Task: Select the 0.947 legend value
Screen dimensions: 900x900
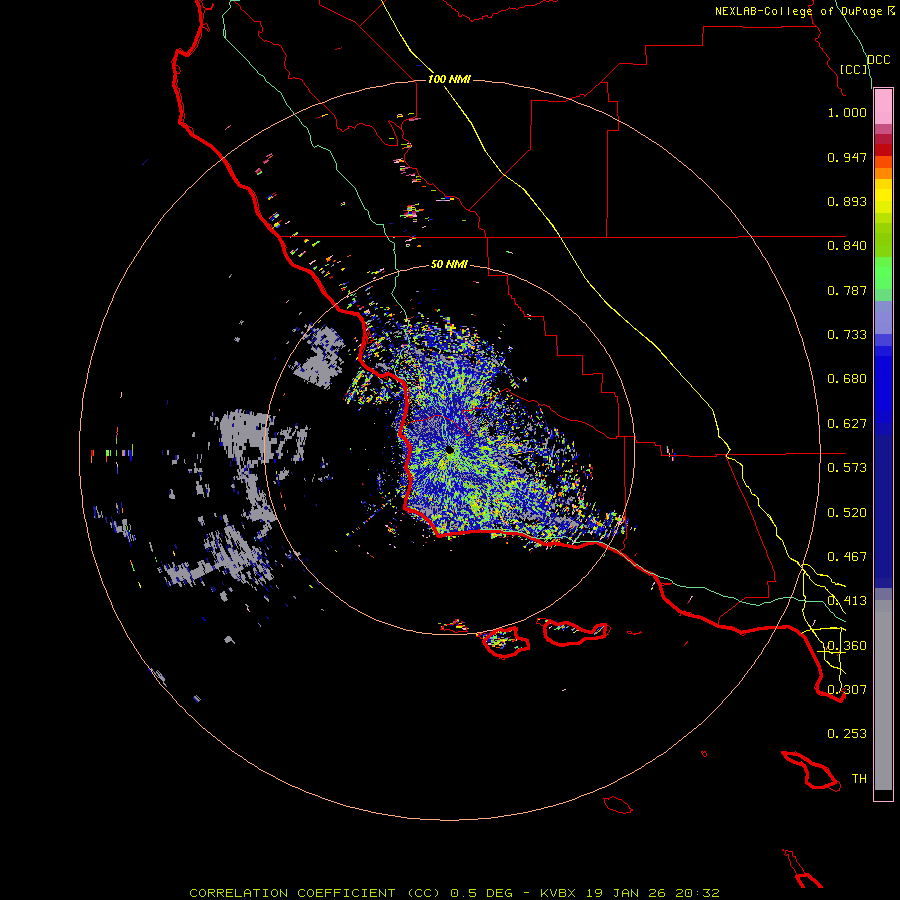Action: [x=847, y=157]
